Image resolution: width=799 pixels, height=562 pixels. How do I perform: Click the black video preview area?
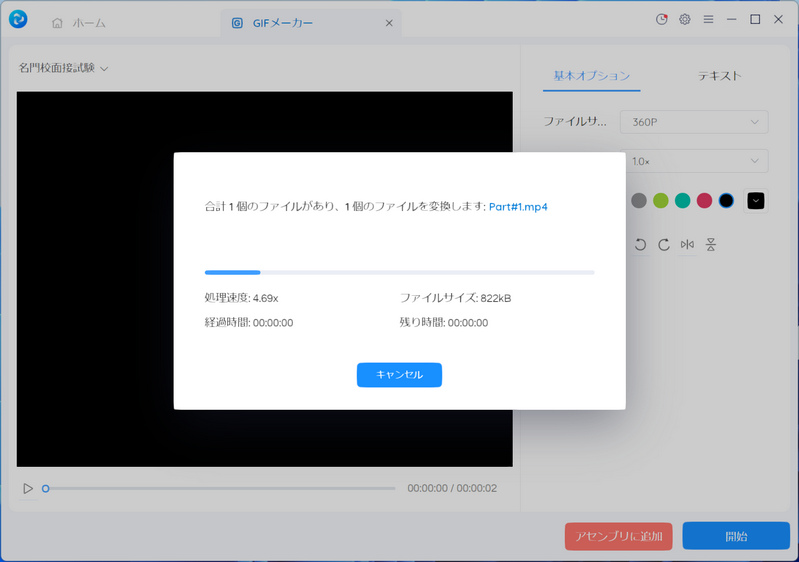pyautogui.click(x=264, y=279)
